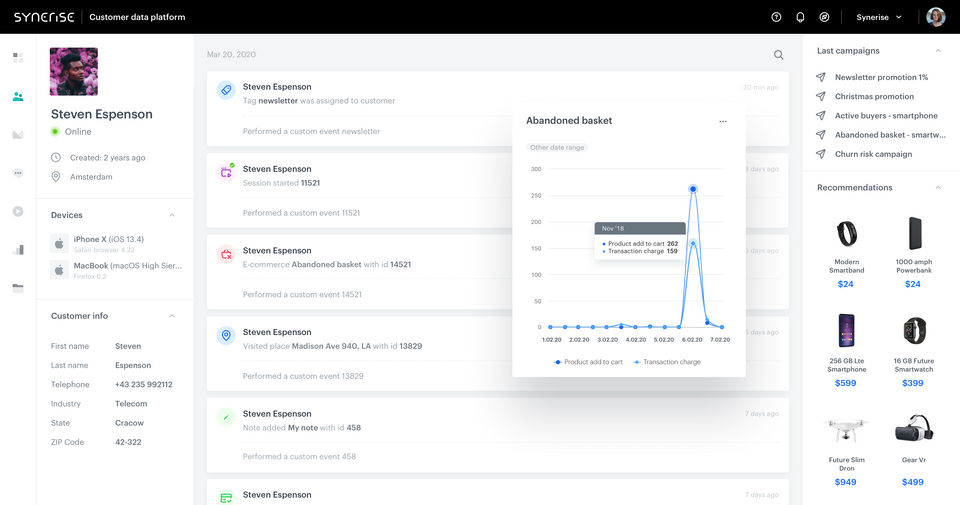Click Steven Espenson's profile photo
This screenshot has height=505, width=960.
click(x=73, y=72)
